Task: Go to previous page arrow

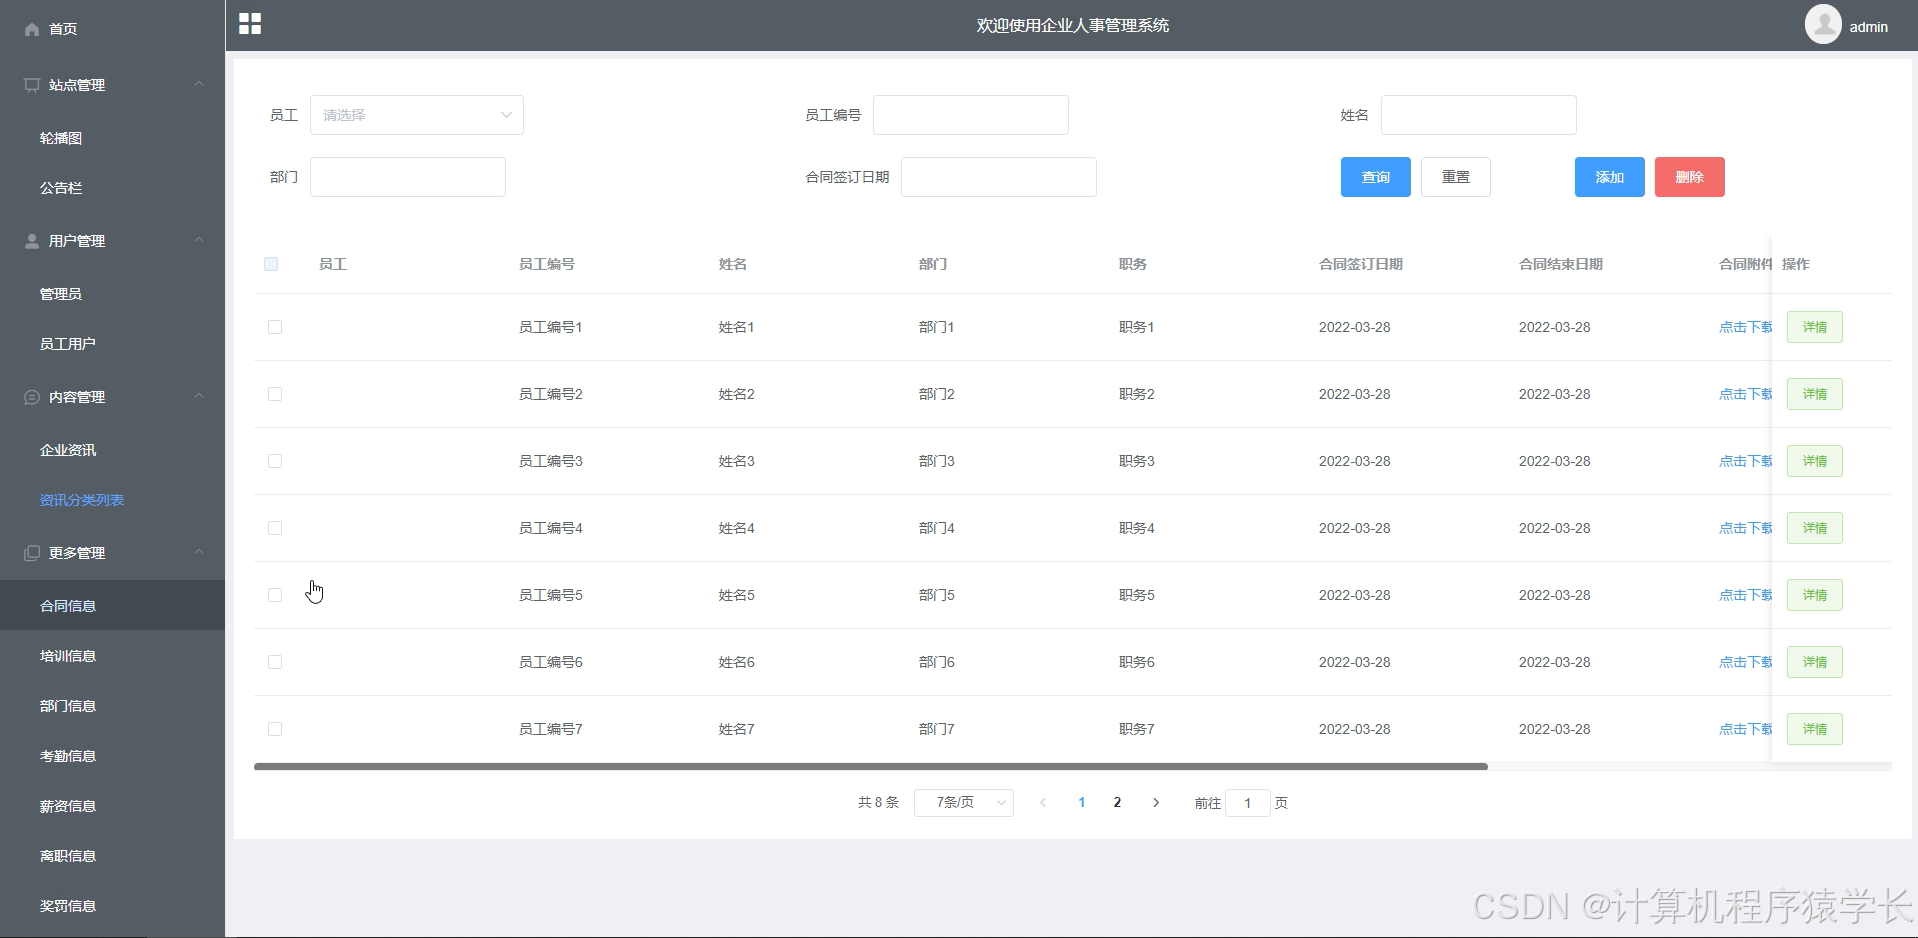Action: (1043, 802)
